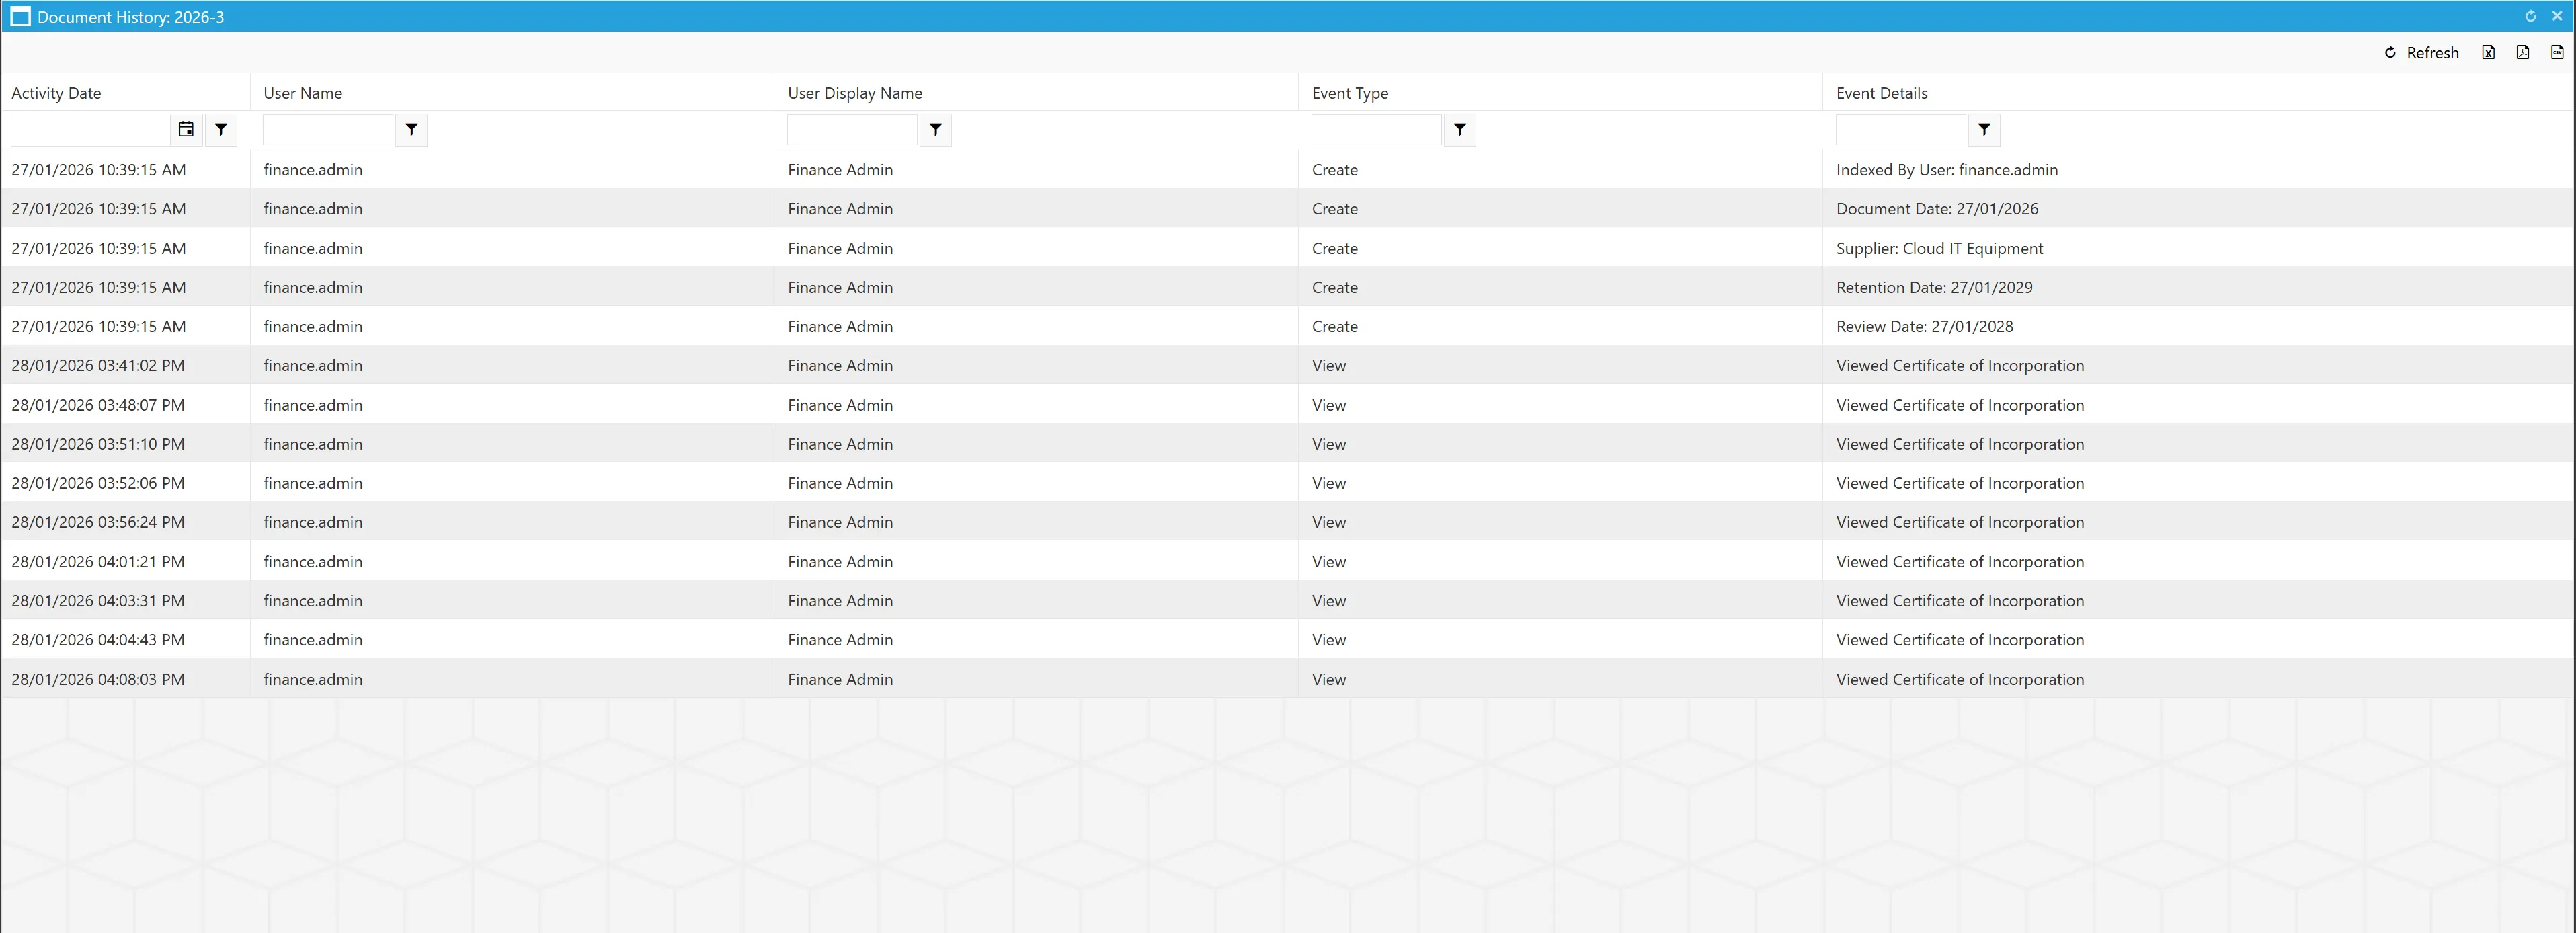This screenshot has height=933, width=2576.
Task: Click the Document History window icon
Action: [20, 17]
